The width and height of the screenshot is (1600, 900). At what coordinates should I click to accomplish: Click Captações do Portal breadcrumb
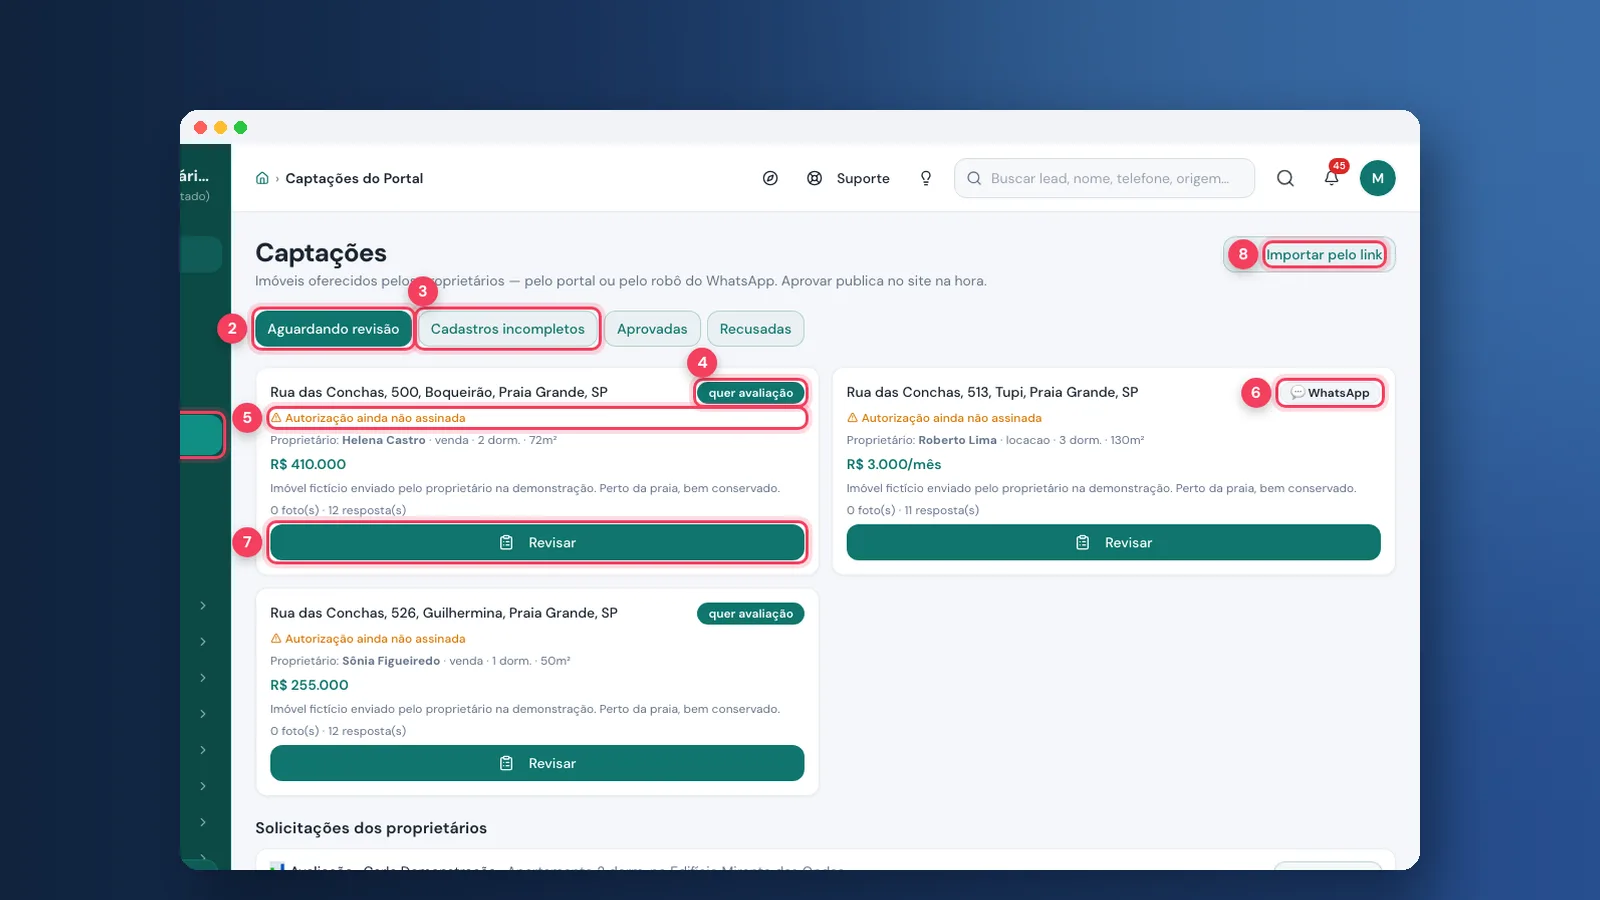click(354, 178)
